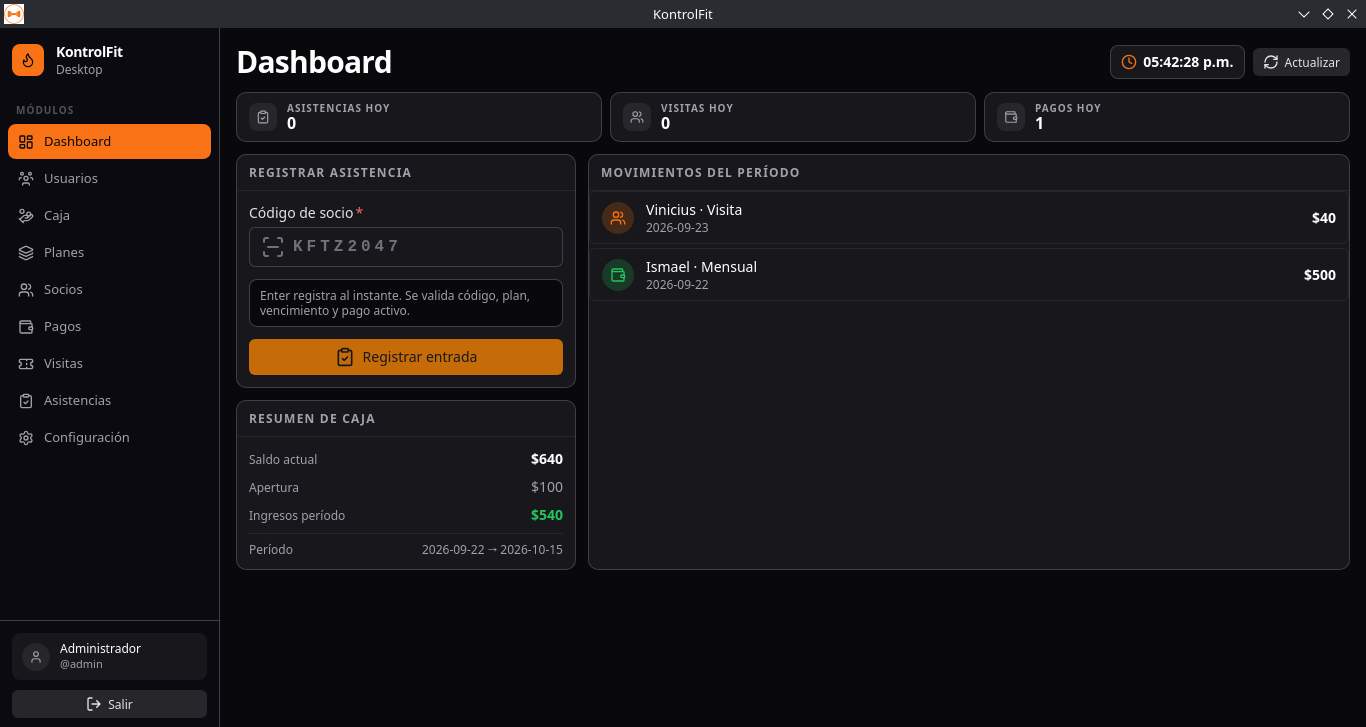
Task: Click the $540 Ingresos período value
Action: [547, 516]
